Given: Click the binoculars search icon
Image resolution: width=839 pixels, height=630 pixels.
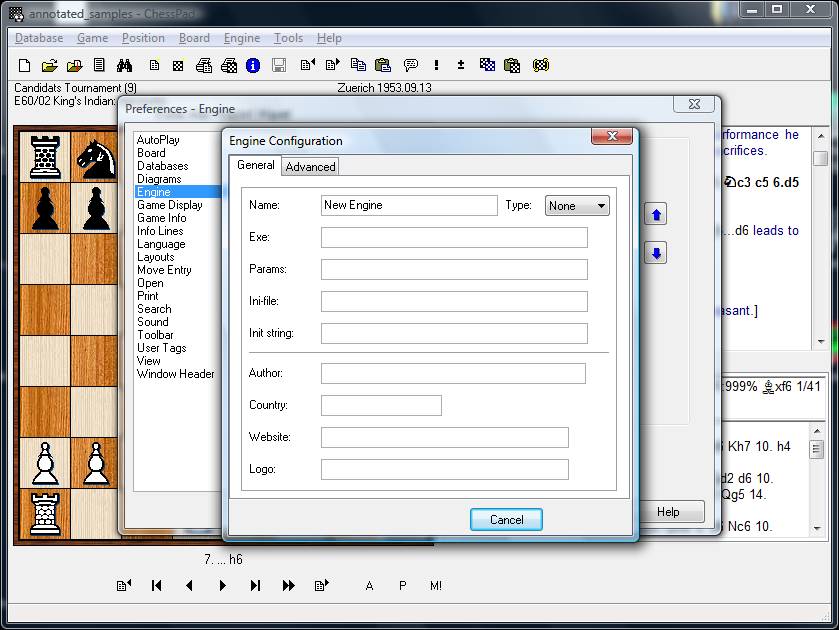Looking at the screenshot, I should click(x=125, y=66).
